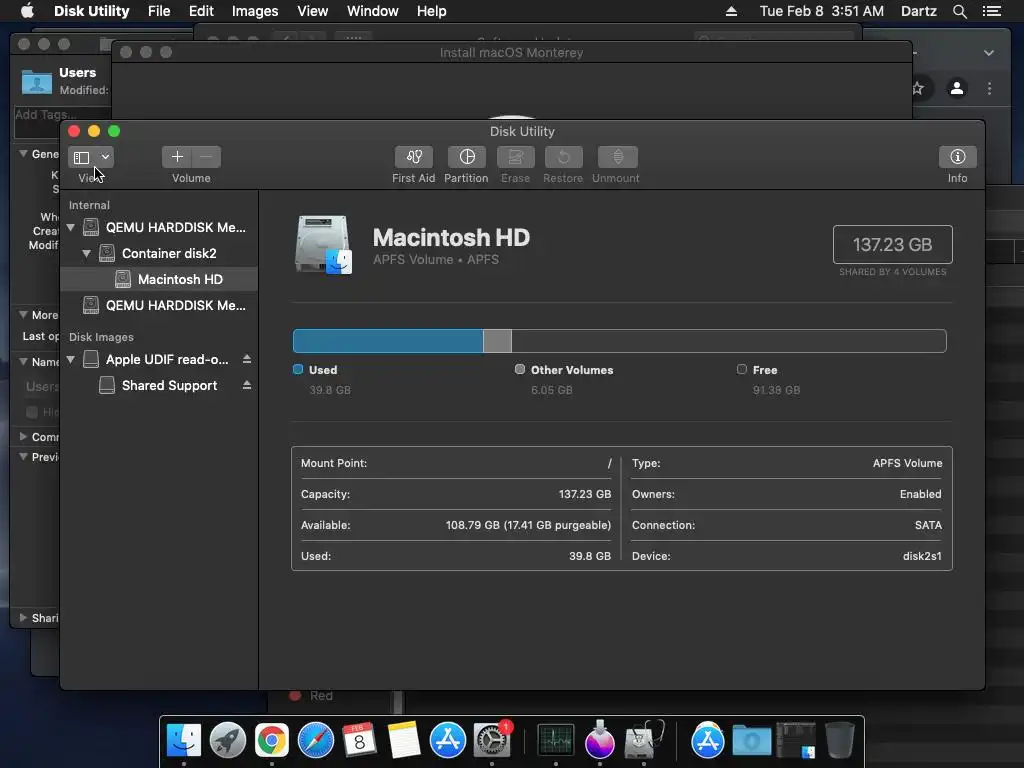Open Finder from the Dock
Viewport: 1024px width, 768px height.
coord(184,740)
